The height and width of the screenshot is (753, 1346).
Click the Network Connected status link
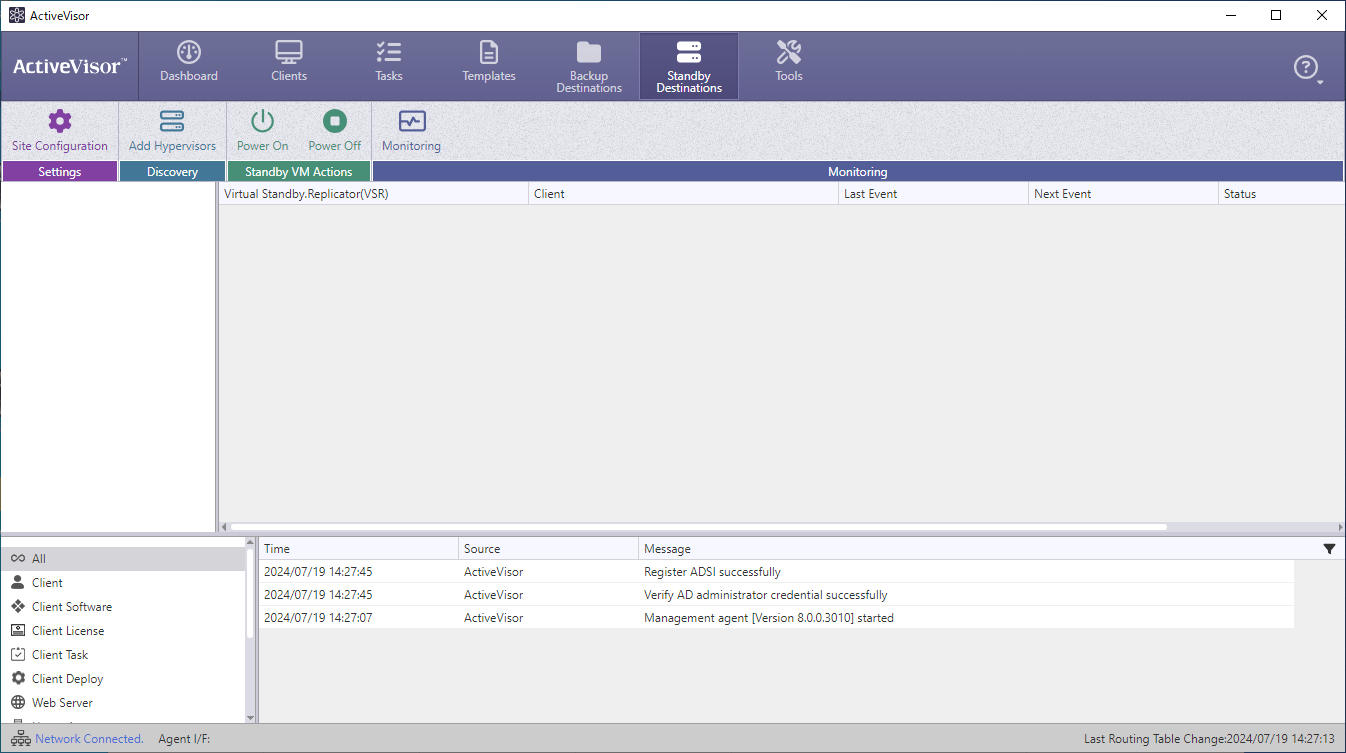(x=89, y=739)
